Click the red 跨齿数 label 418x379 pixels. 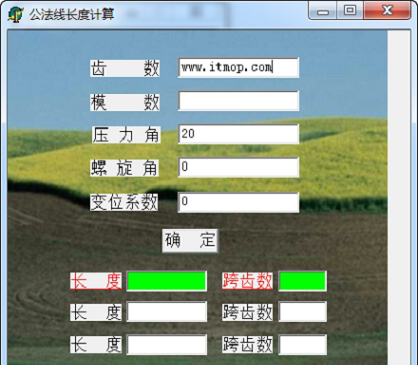coord(247,281)
